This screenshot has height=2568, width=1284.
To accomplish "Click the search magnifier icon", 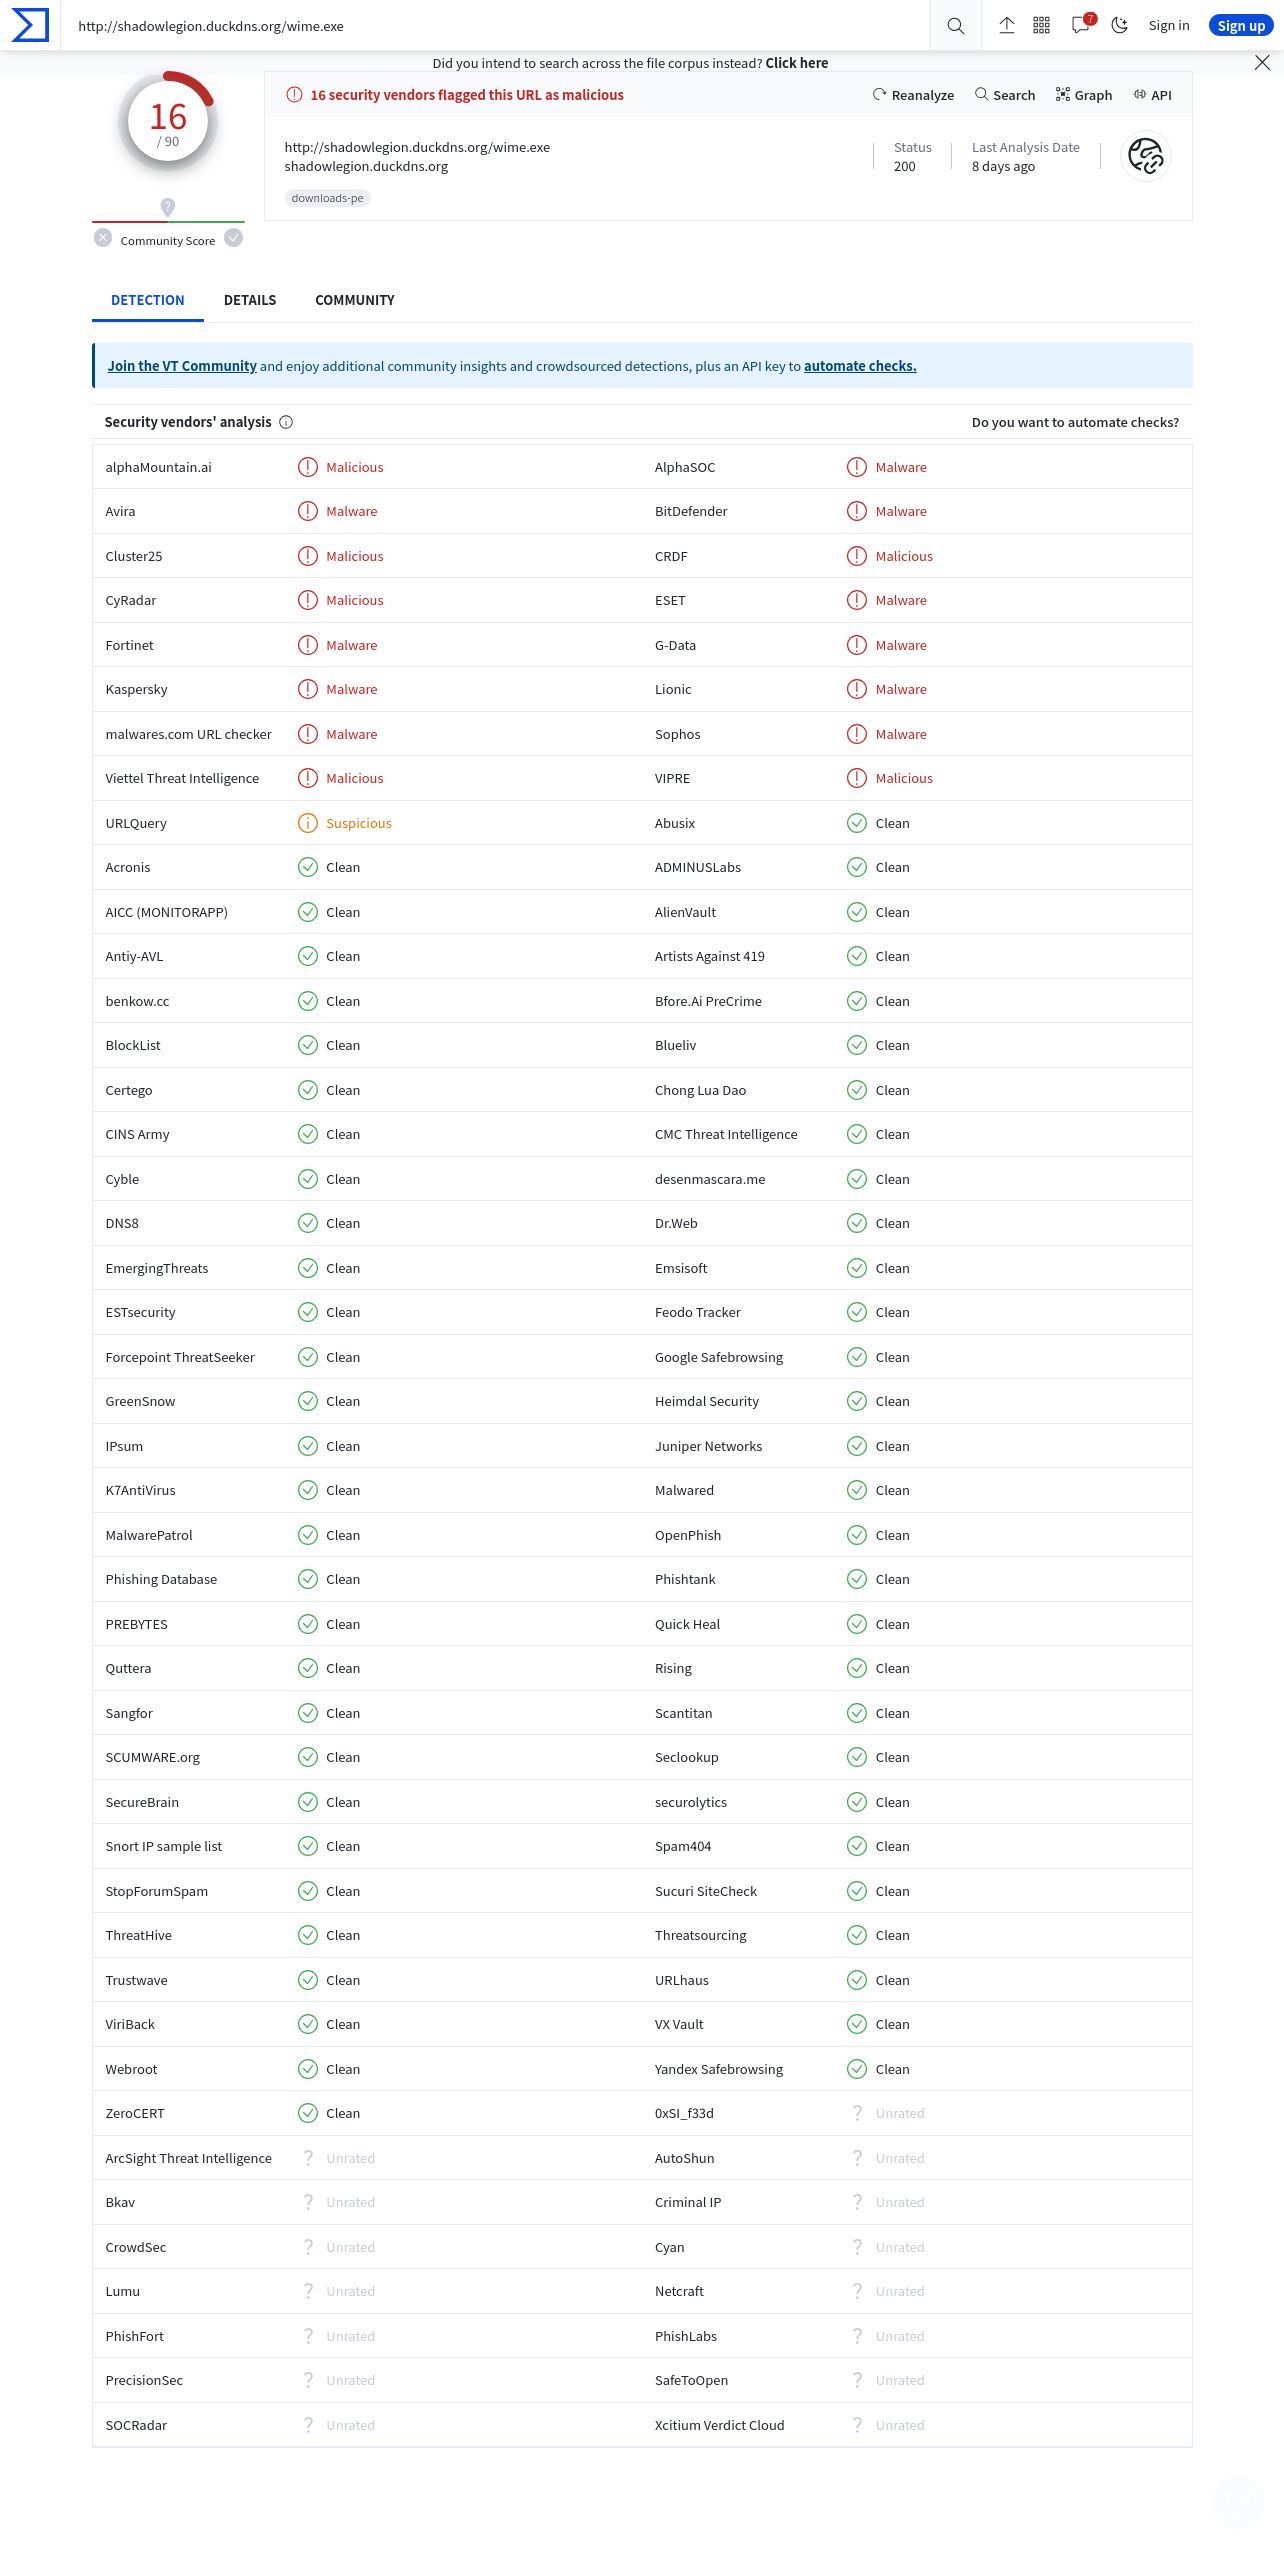I will 956,26.
